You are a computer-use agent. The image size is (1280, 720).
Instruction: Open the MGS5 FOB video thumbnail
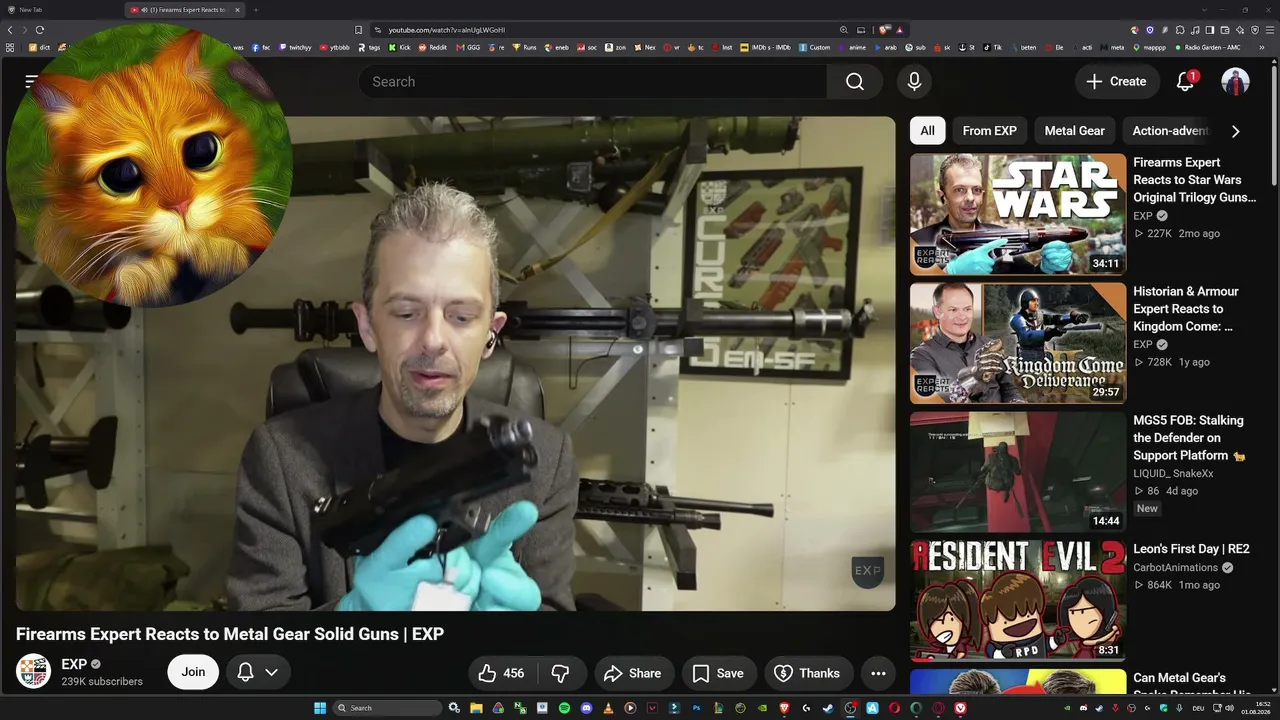click(x=1018, y=472)
